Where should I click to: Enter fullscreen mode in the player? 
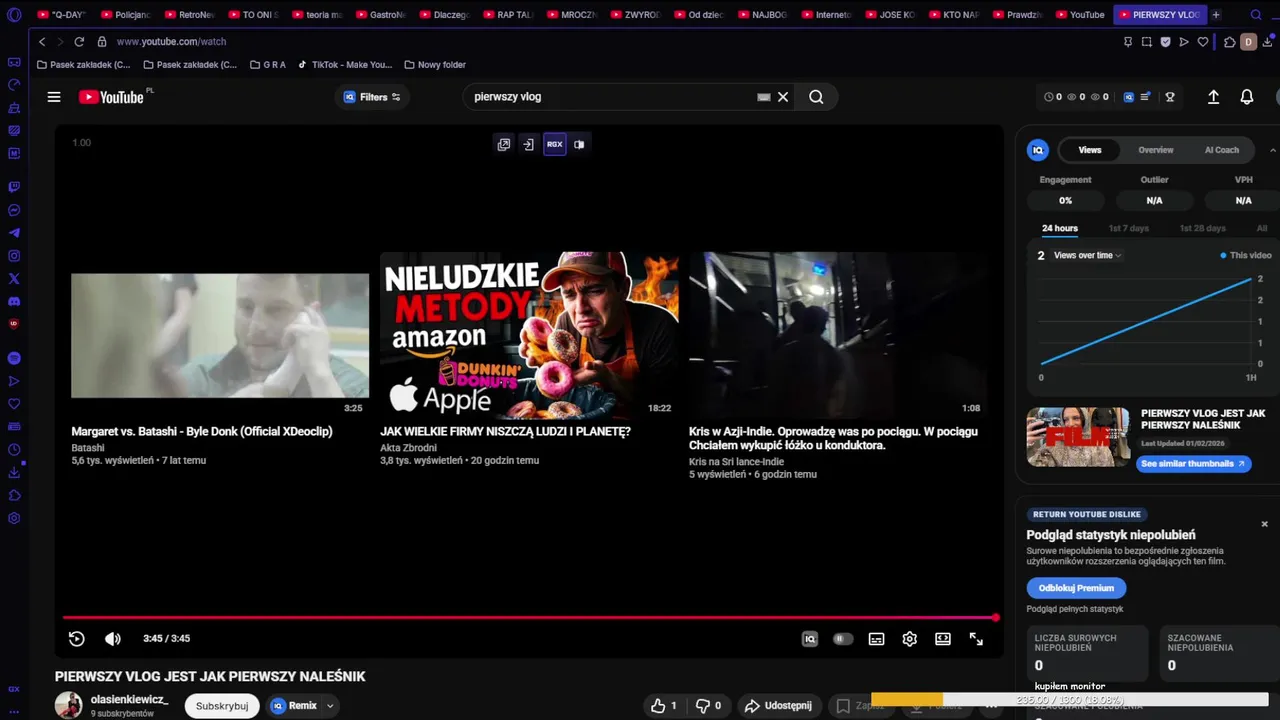tap(976, 639)
